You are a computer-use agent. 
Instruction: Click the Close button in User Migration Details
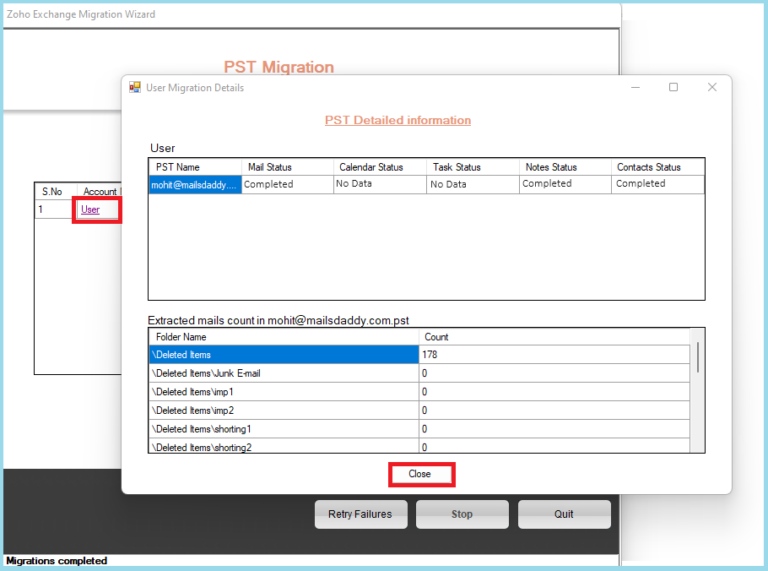[x=421, y=474]
